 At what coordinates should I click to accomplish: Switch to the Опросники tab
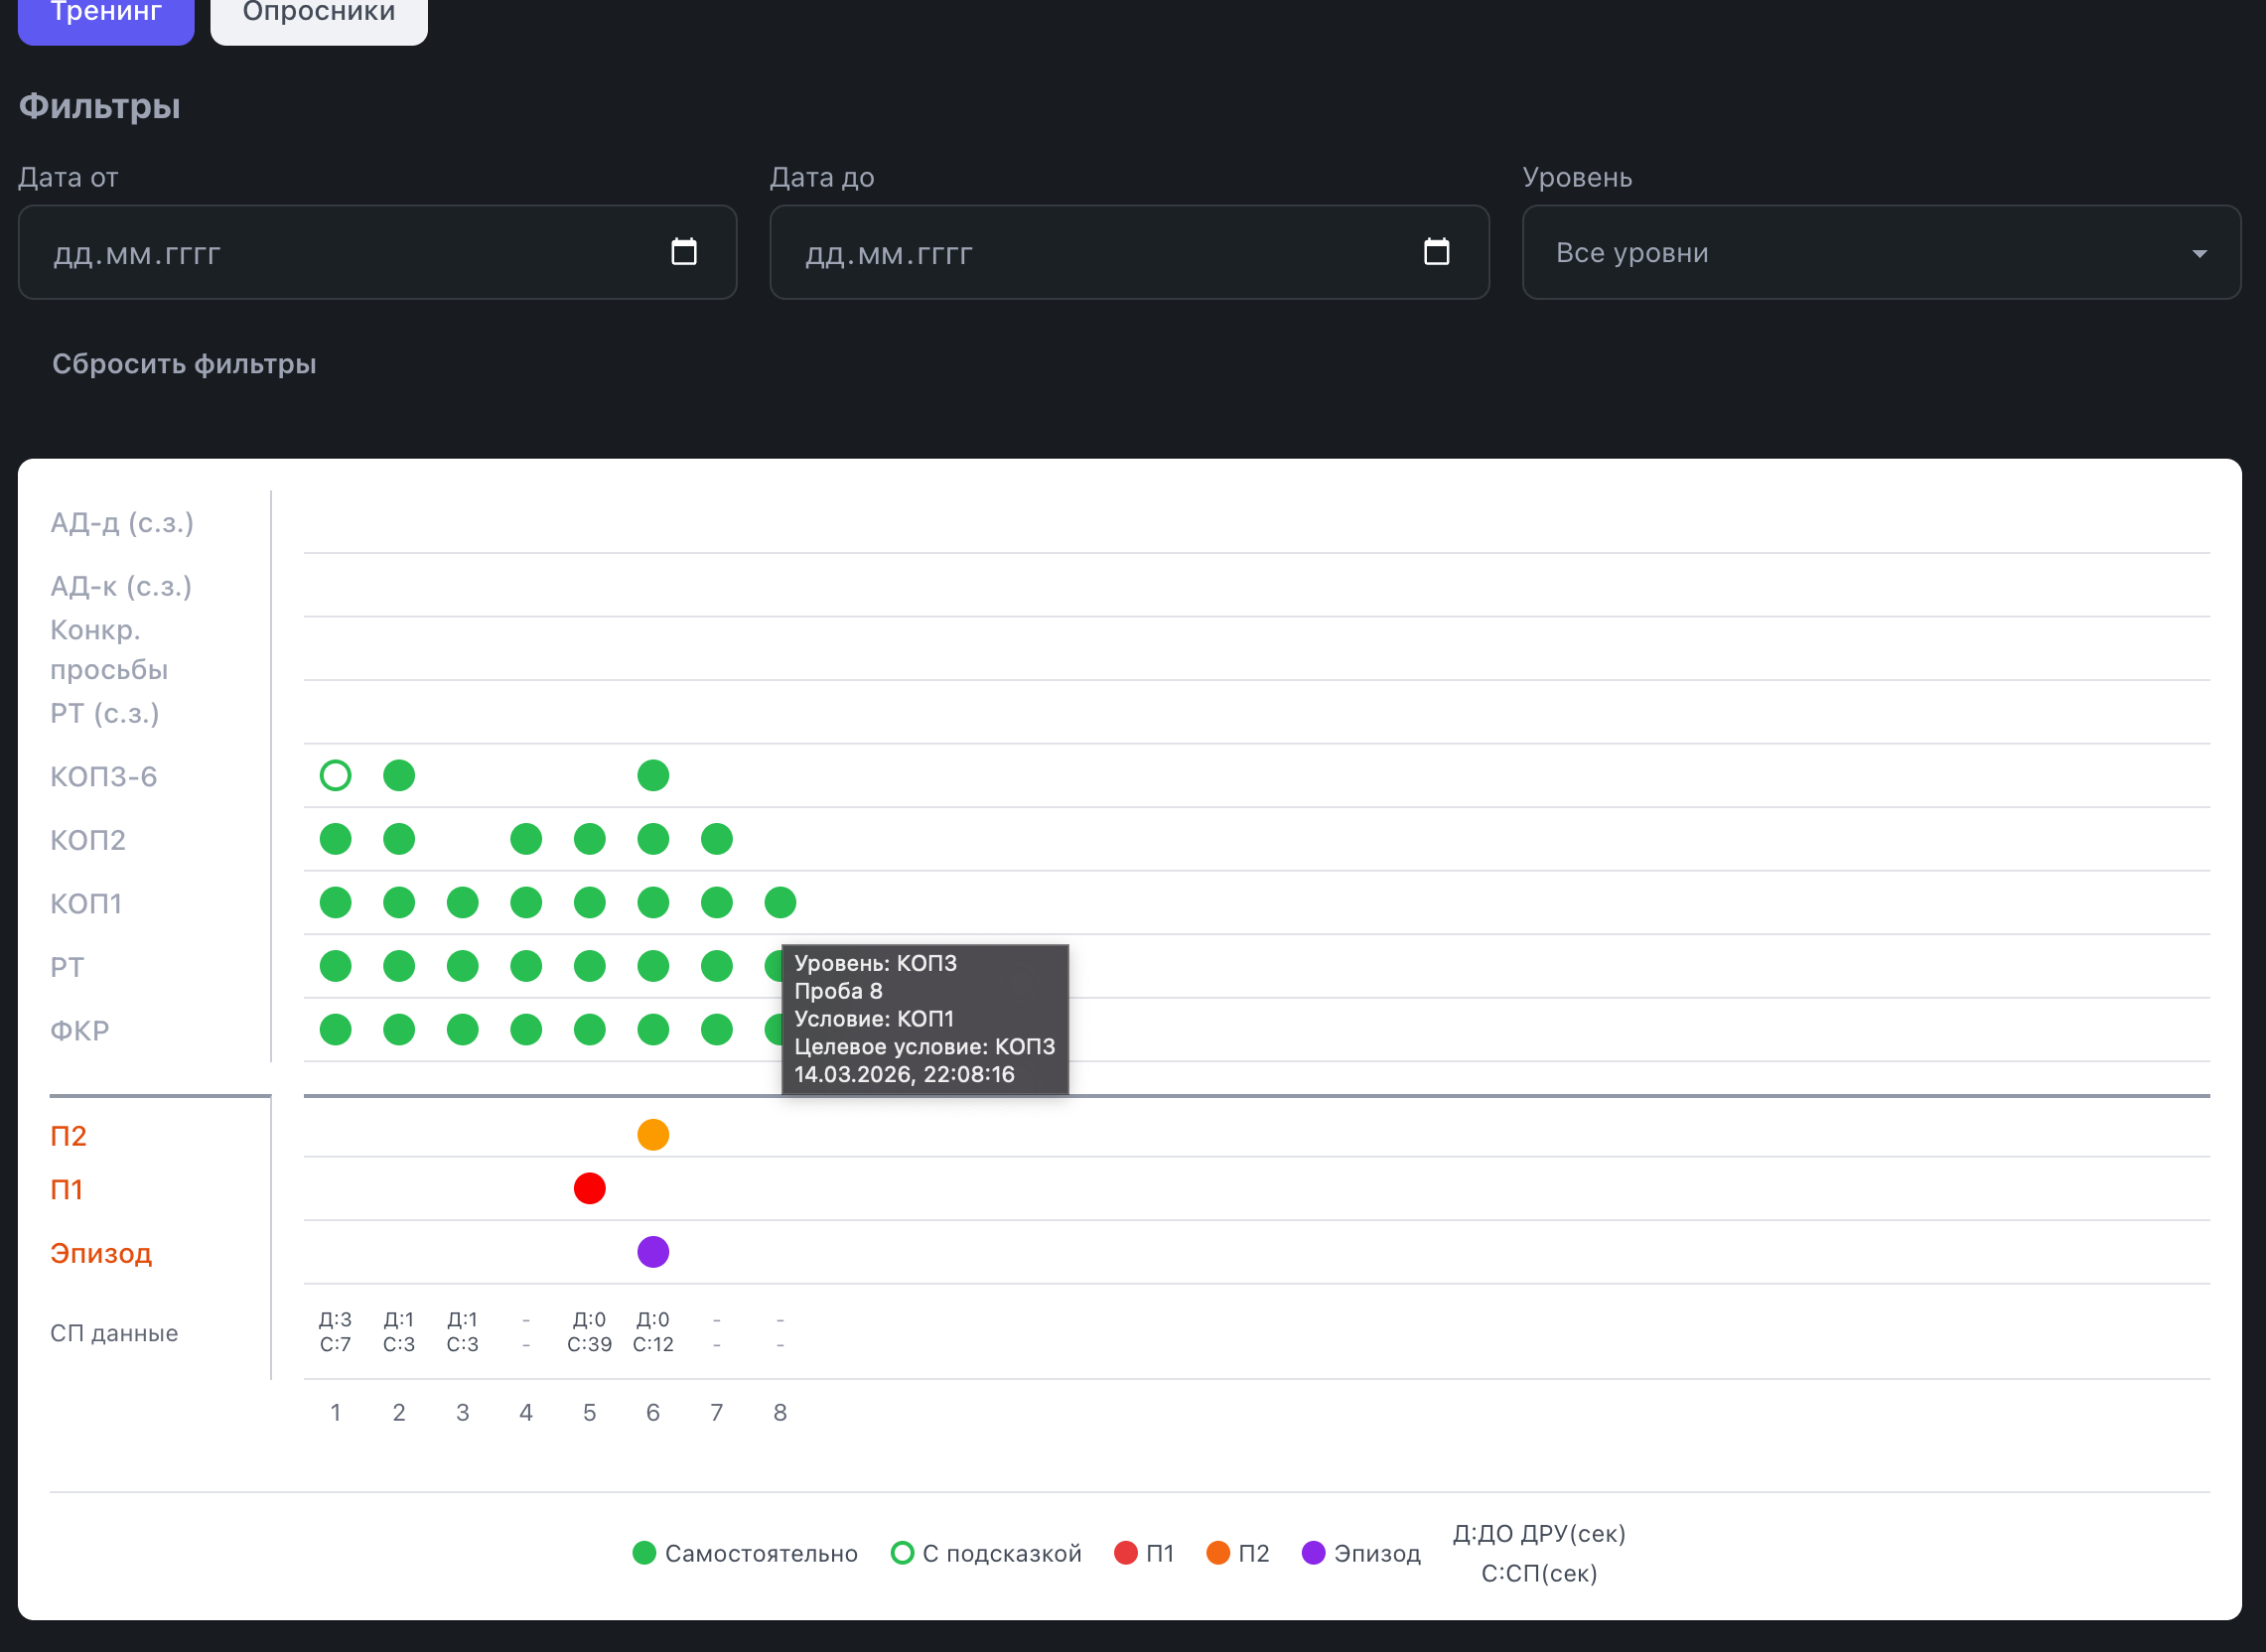tap(319, 16)
